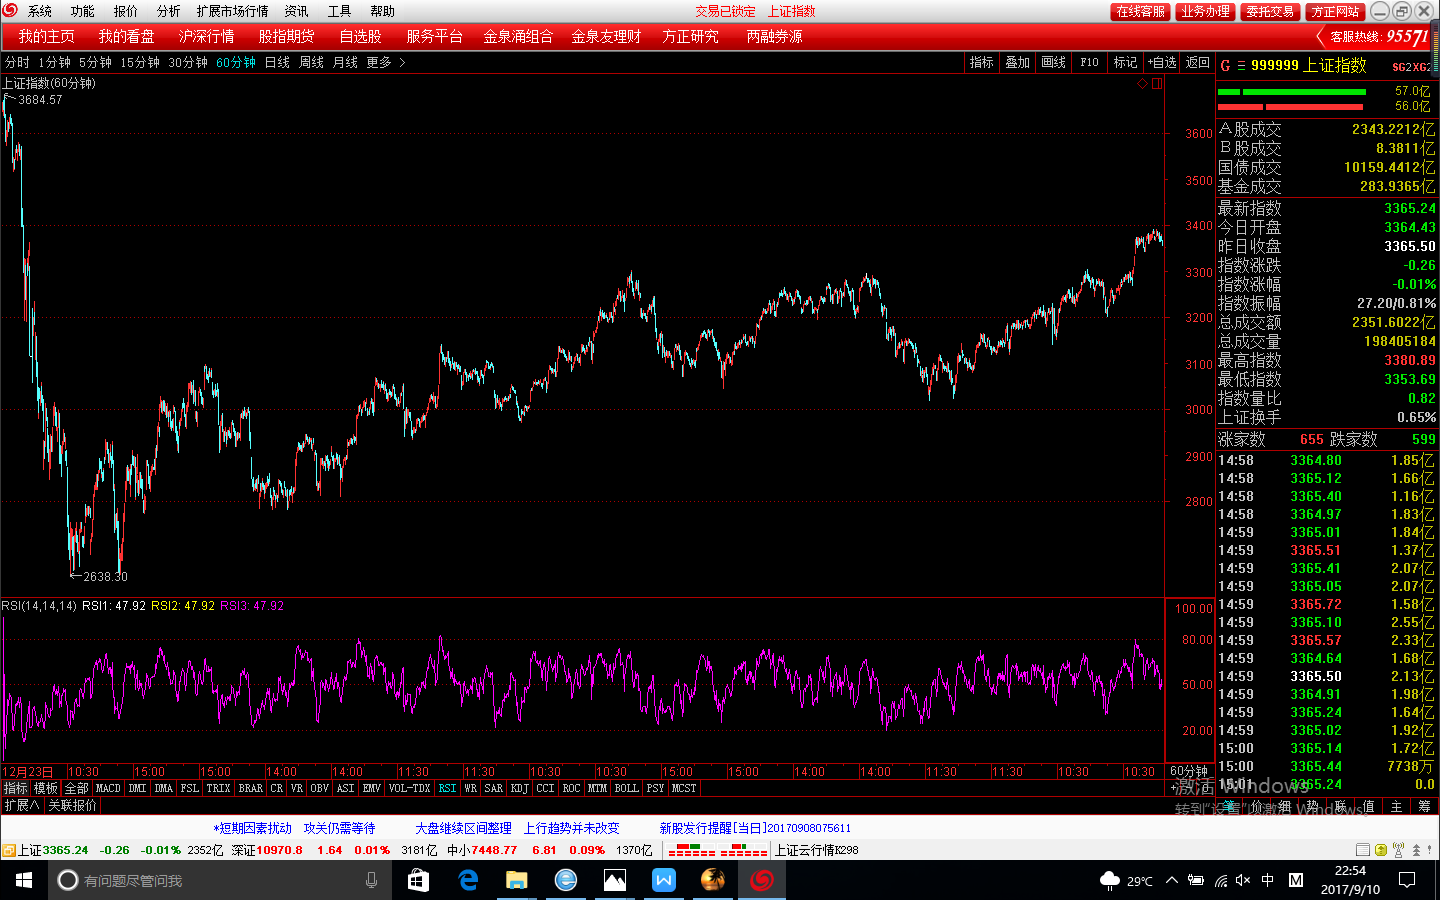
Task: Expand the 扩展 panel toggle
Action: pyautogui.click(x=21, y=805)
